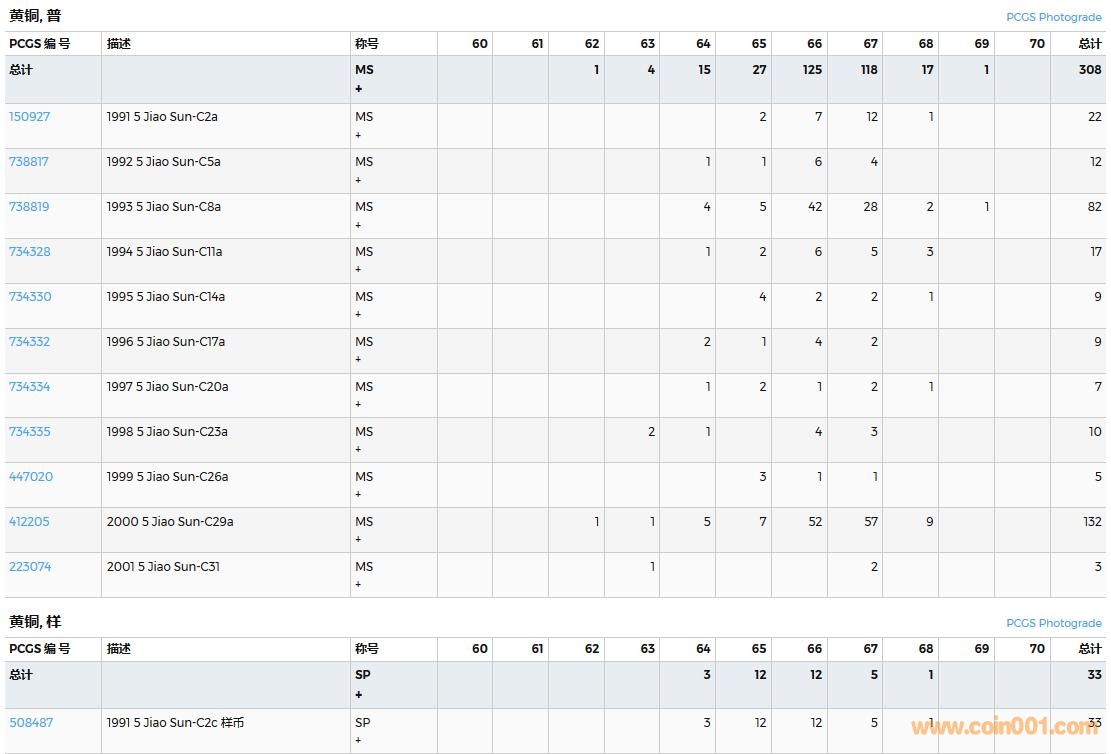The width and height of the screenshot is (1111, 754).
Task: Open PCGS number 150927 link
Action: (x=29, y=117)
